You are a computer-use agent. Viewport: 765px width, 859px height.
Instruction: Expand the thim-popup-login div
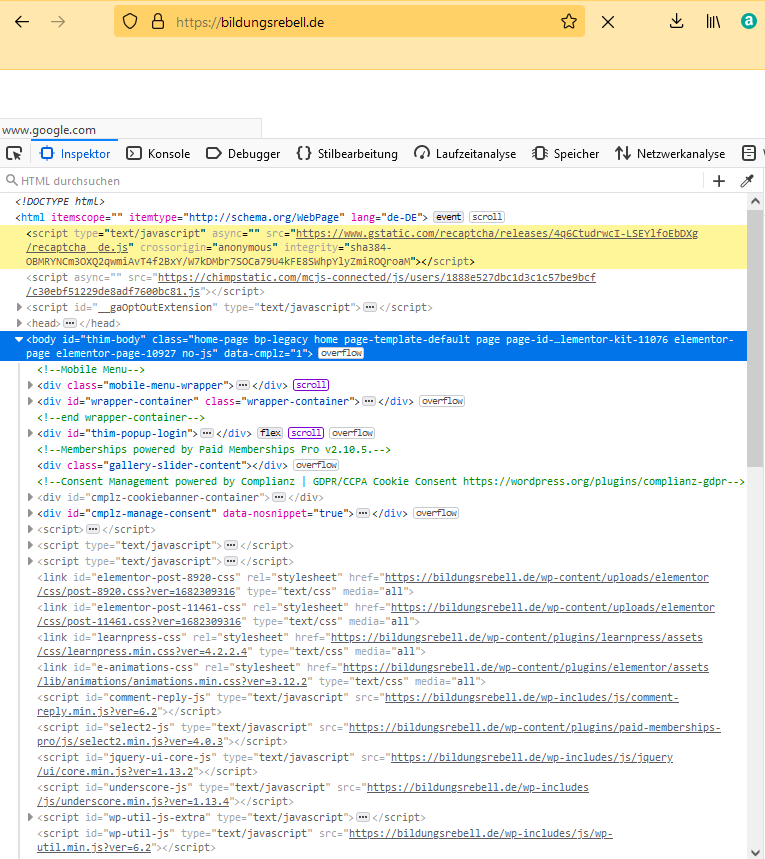[x=30, y=433]
